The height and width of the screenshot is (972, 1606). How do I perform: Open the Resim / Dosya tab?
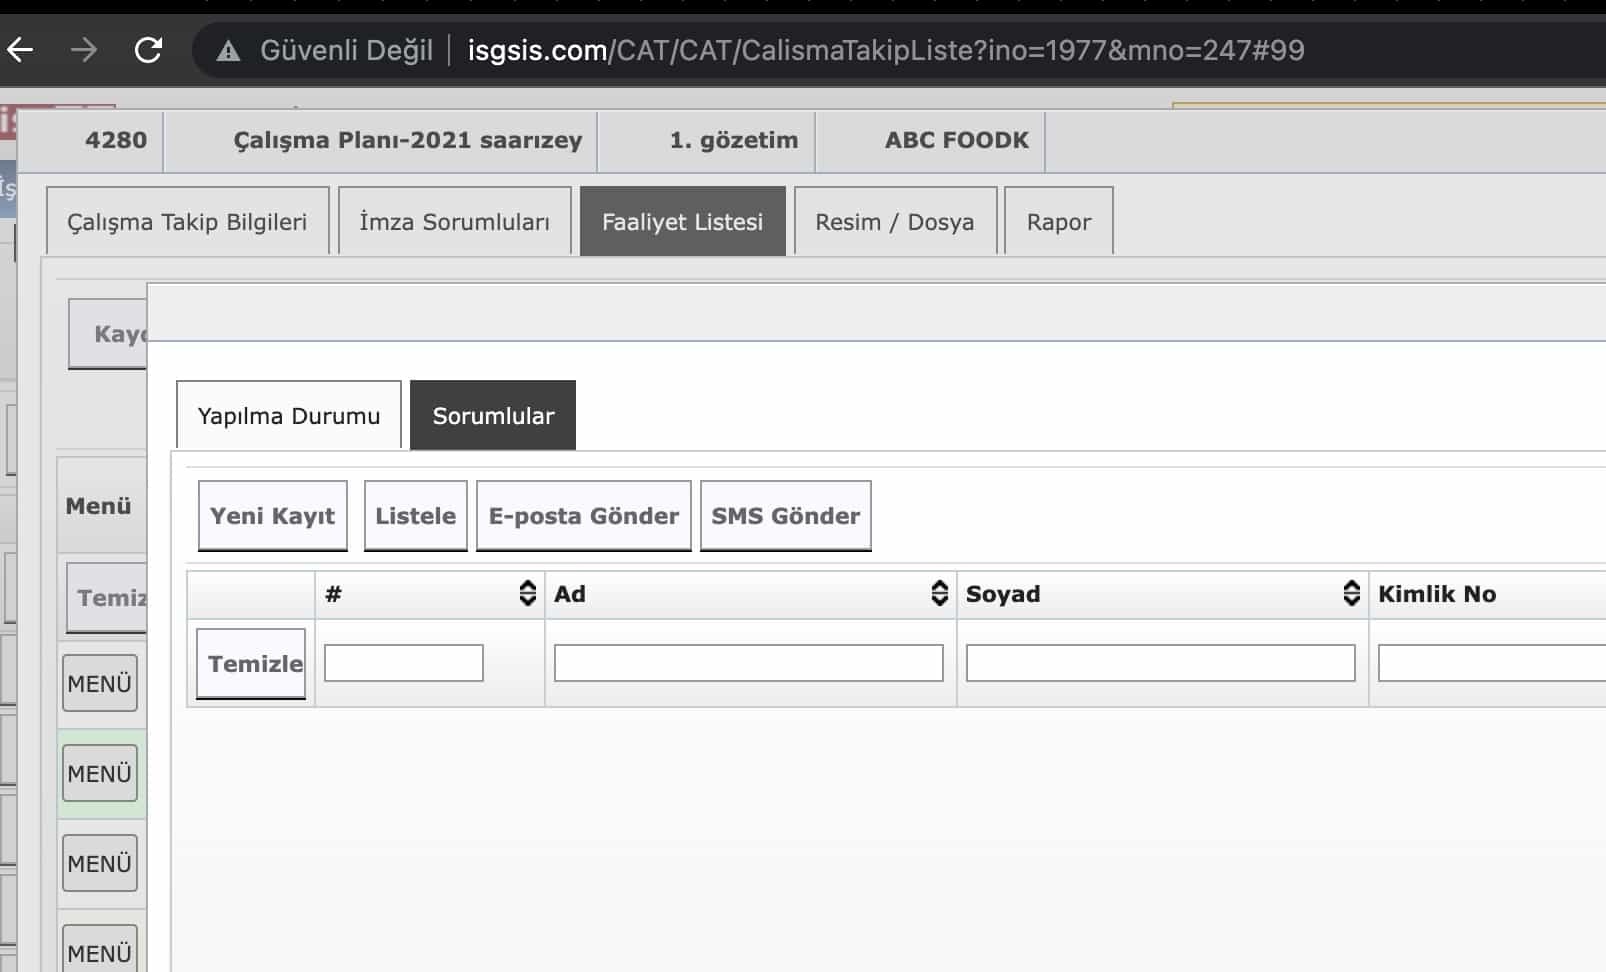(x=894, y=222)
